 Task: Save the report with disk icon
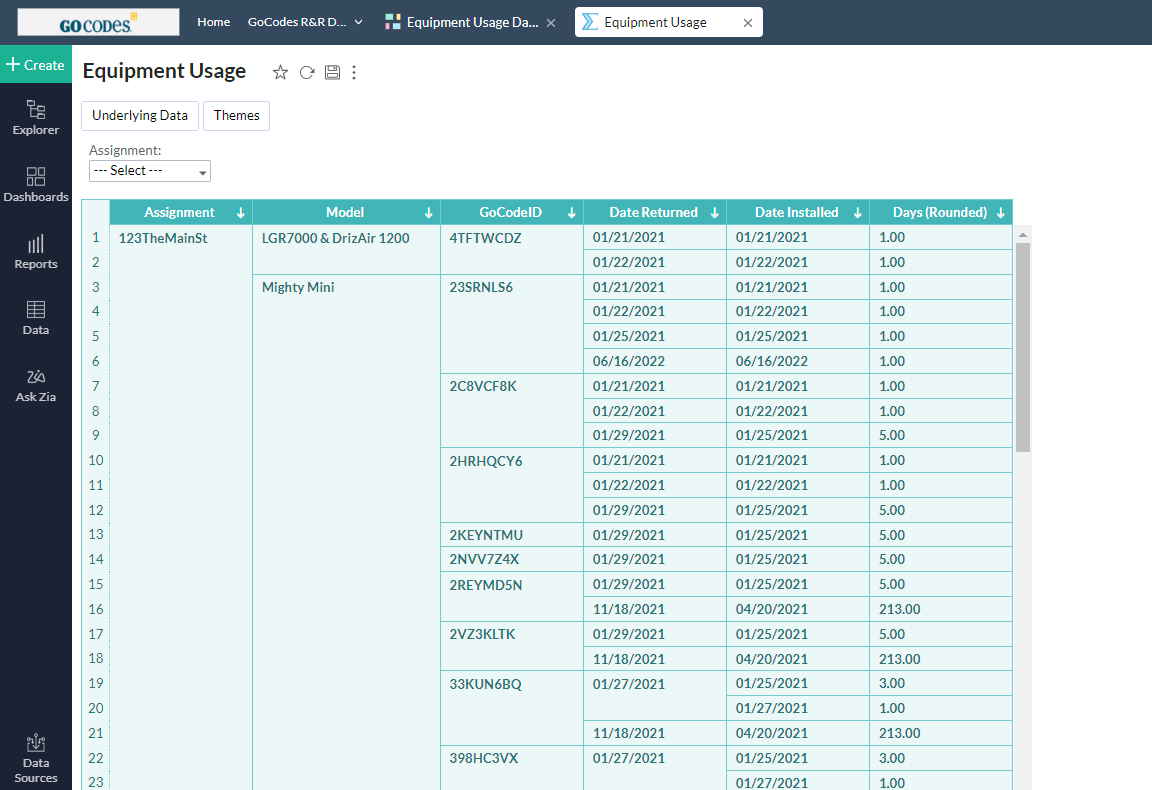pos(332,72)
